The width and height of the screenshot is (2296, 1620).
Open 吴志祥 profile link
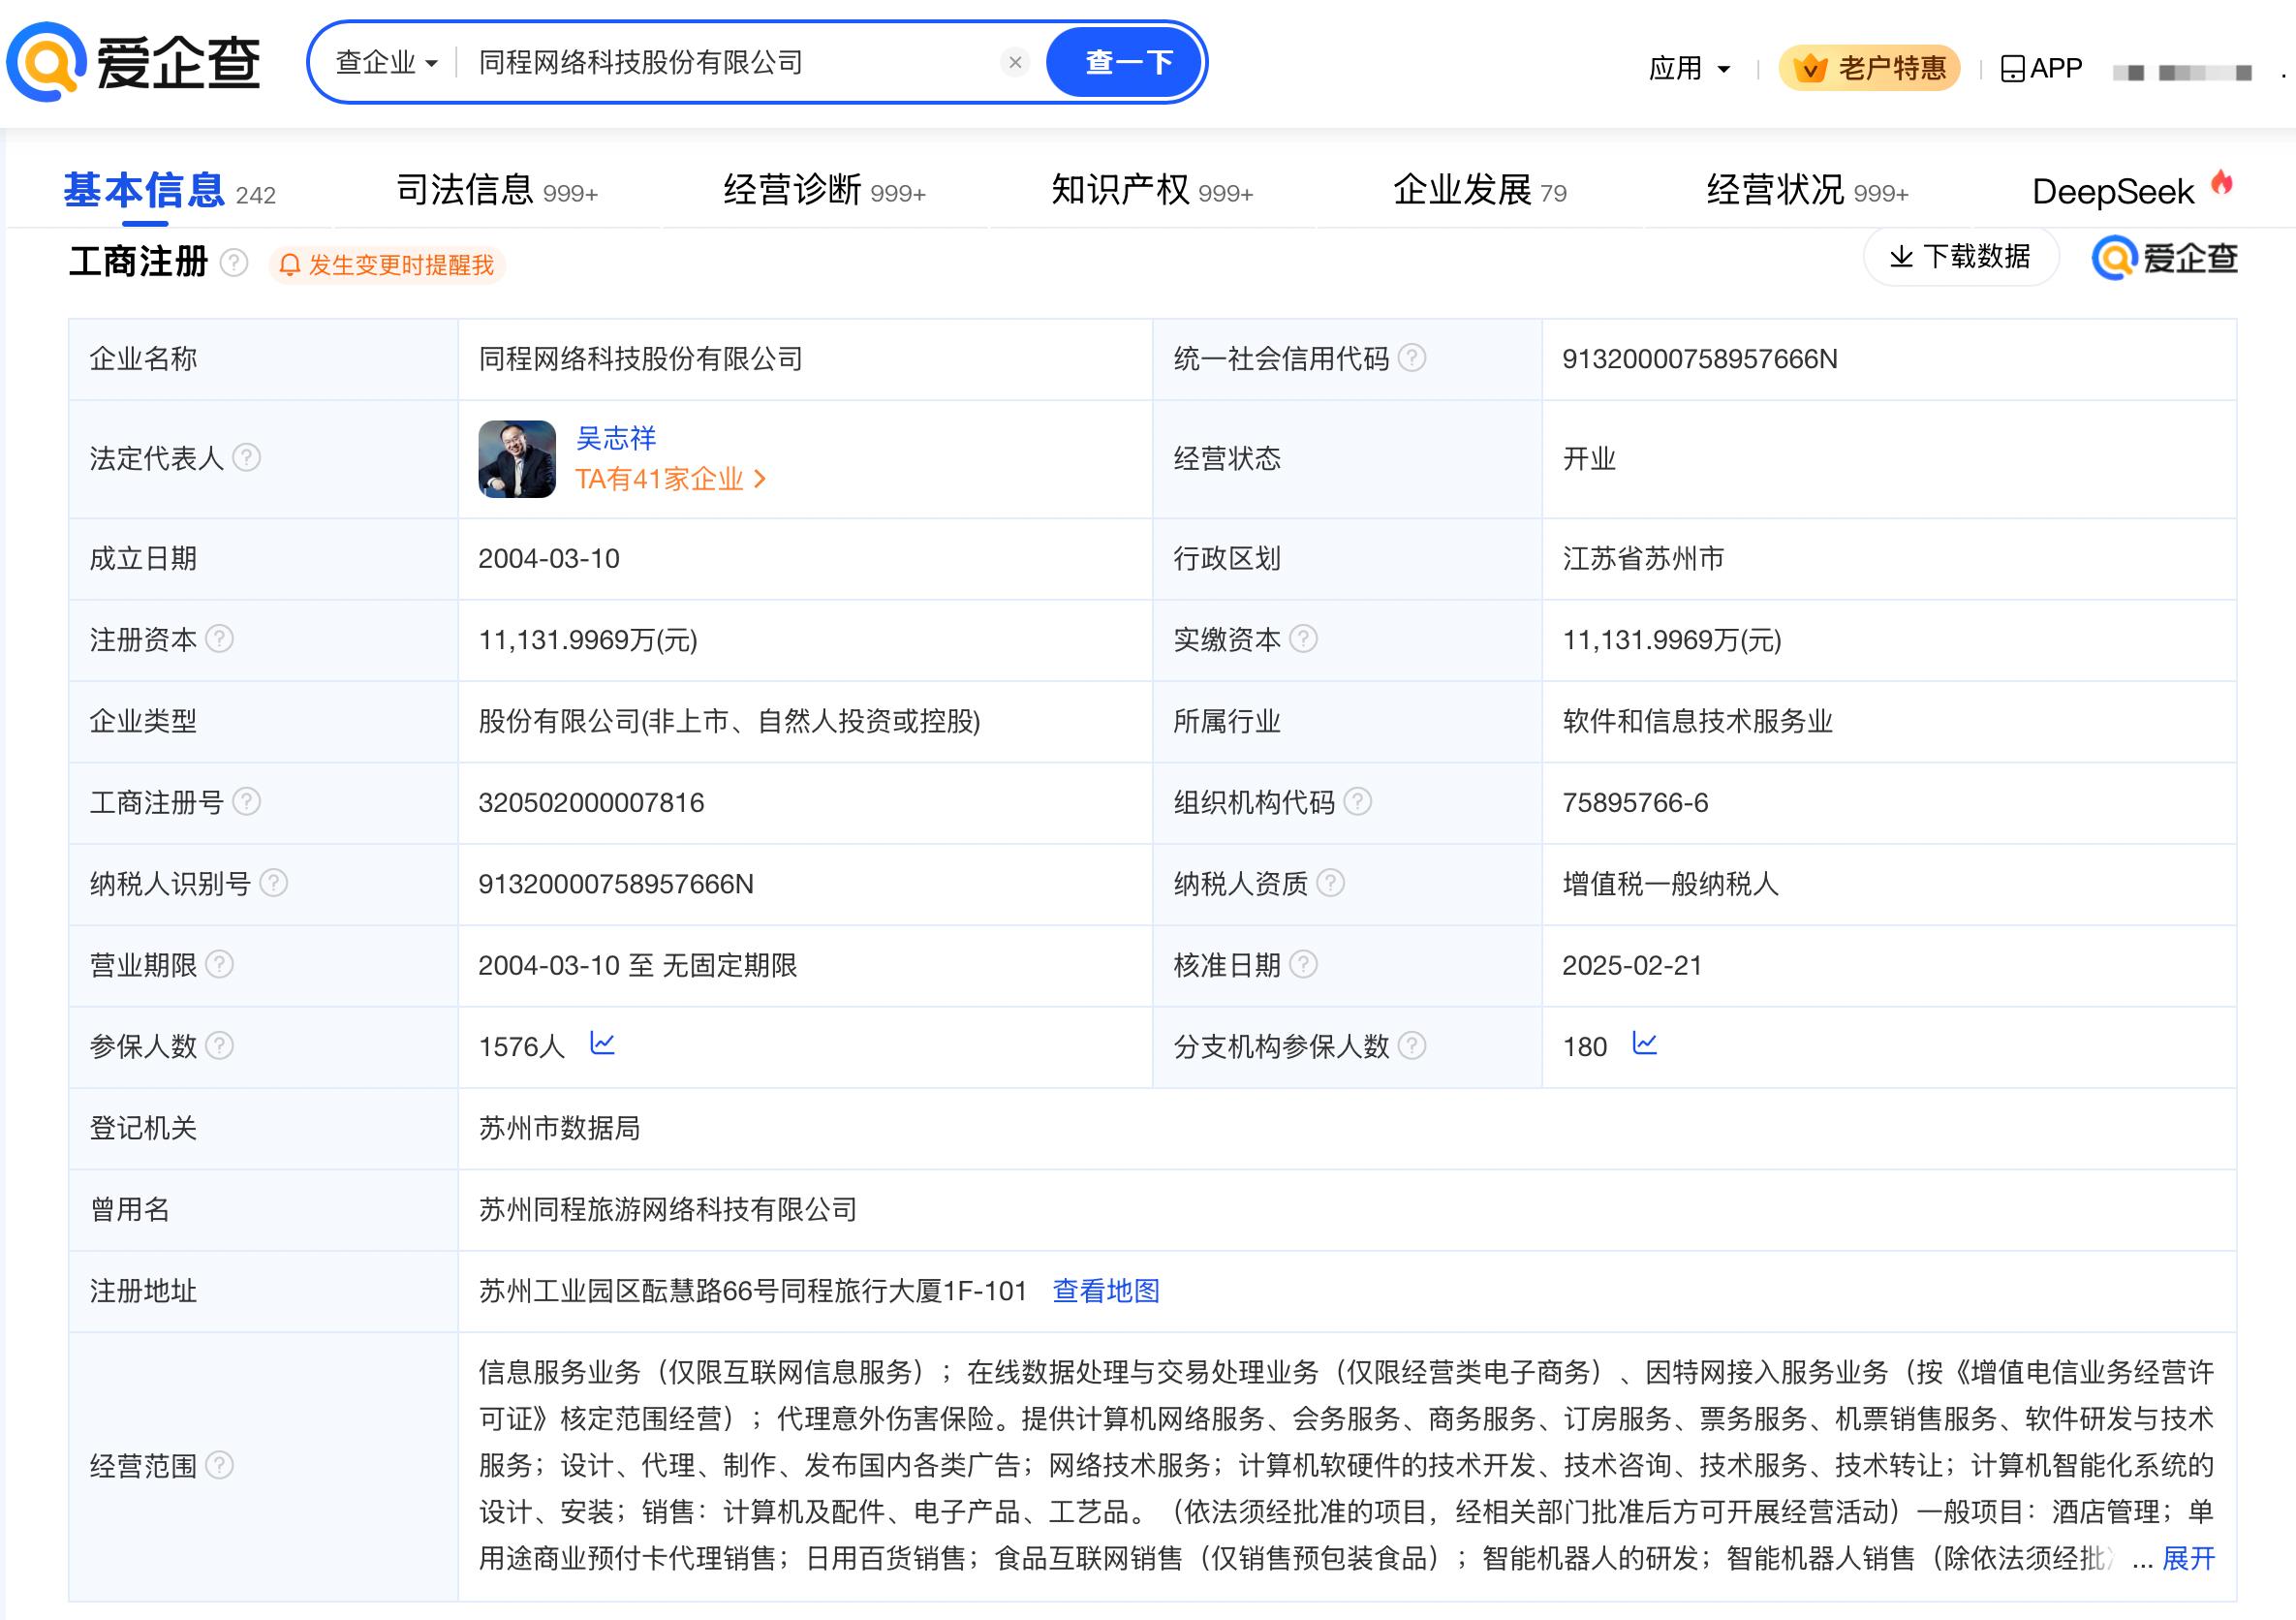(x=616, y=438)
